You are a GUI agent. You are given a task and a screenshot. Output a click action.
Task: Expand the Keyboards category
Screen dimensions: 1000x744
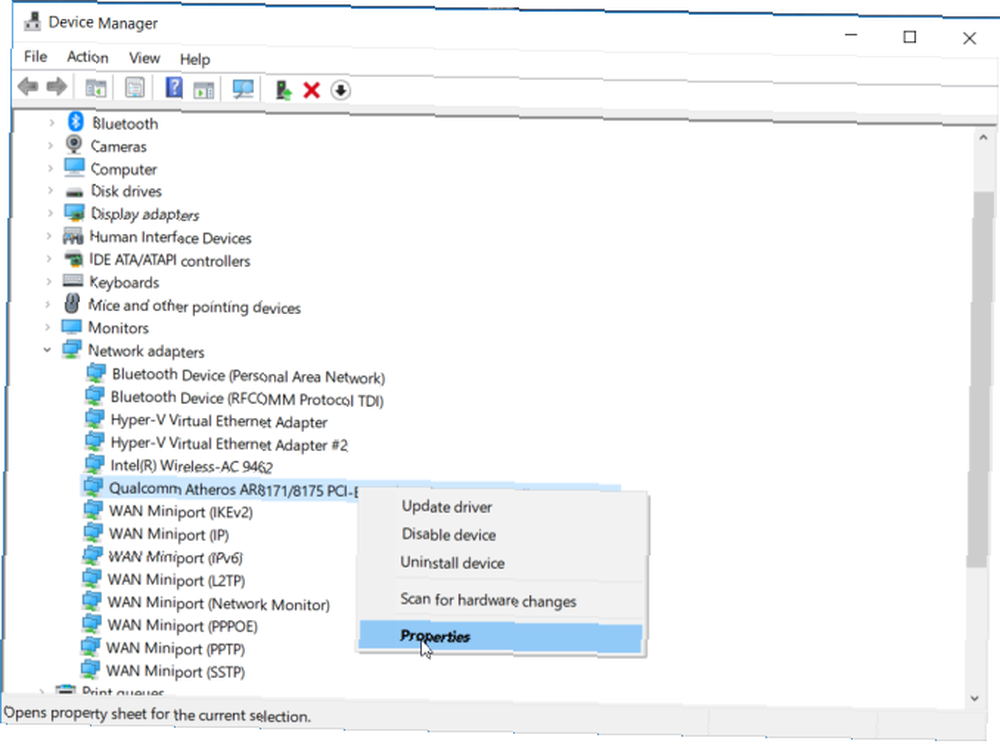pos(48,281)
